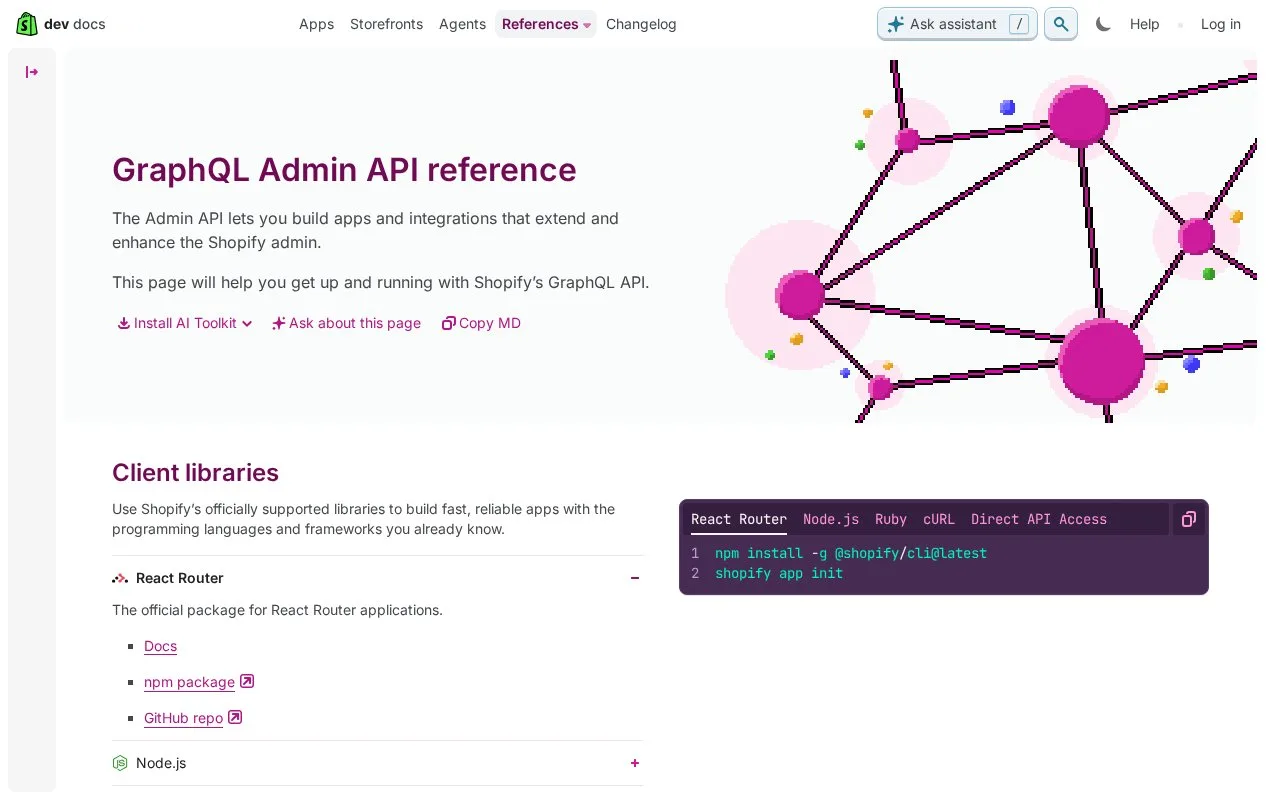
Task: Copy the code snippet with the copy icon
Action: pyautogui.click(x=1189, y=519)
